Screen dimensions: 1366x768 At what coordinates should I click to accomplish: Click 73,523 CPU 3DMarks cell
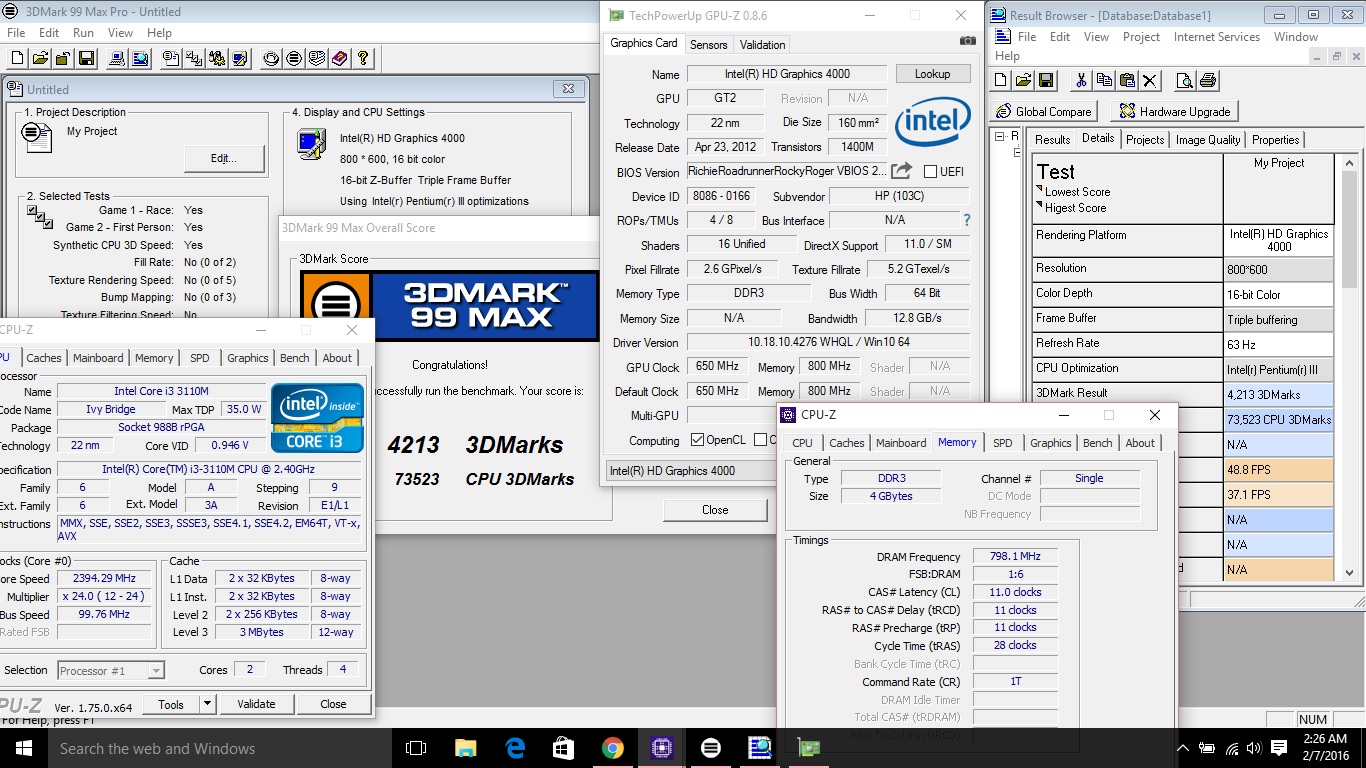point(1279,420)
